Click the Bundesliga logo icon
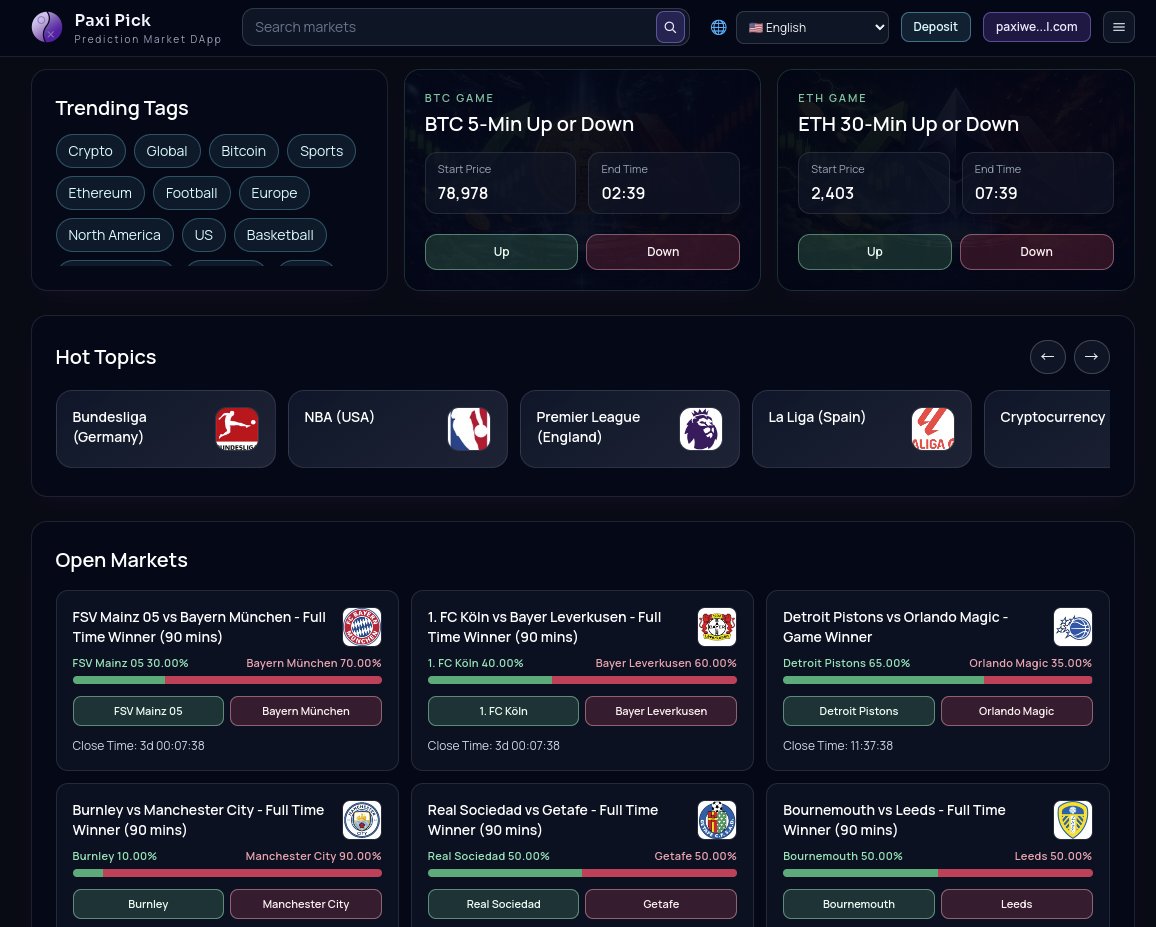Viewport: 1156px width, 927px height. [237, 428]
